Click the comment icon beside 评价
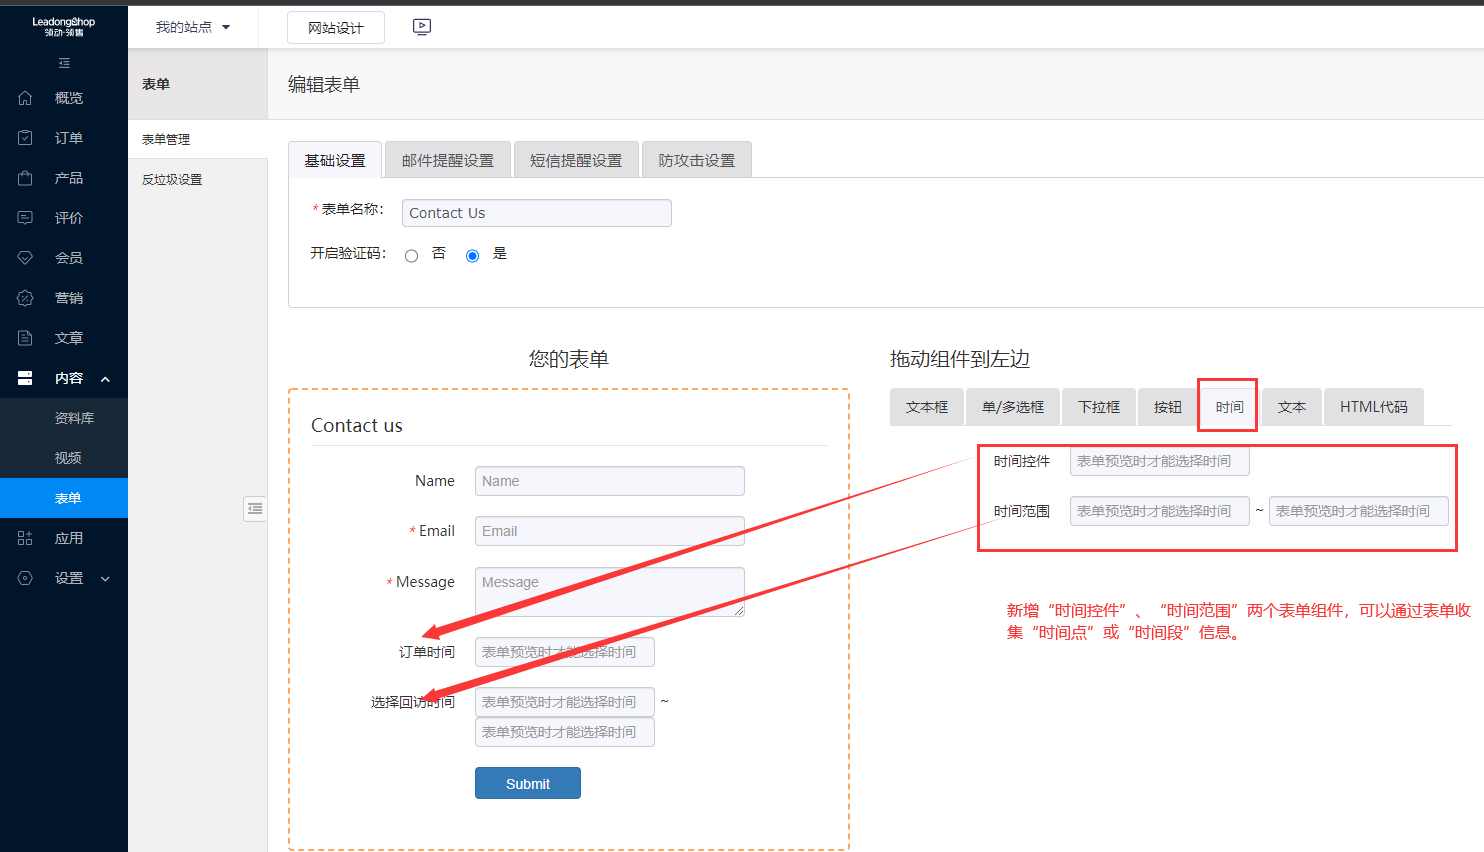This screenshot has width=1484, height=852. (25, 218)
